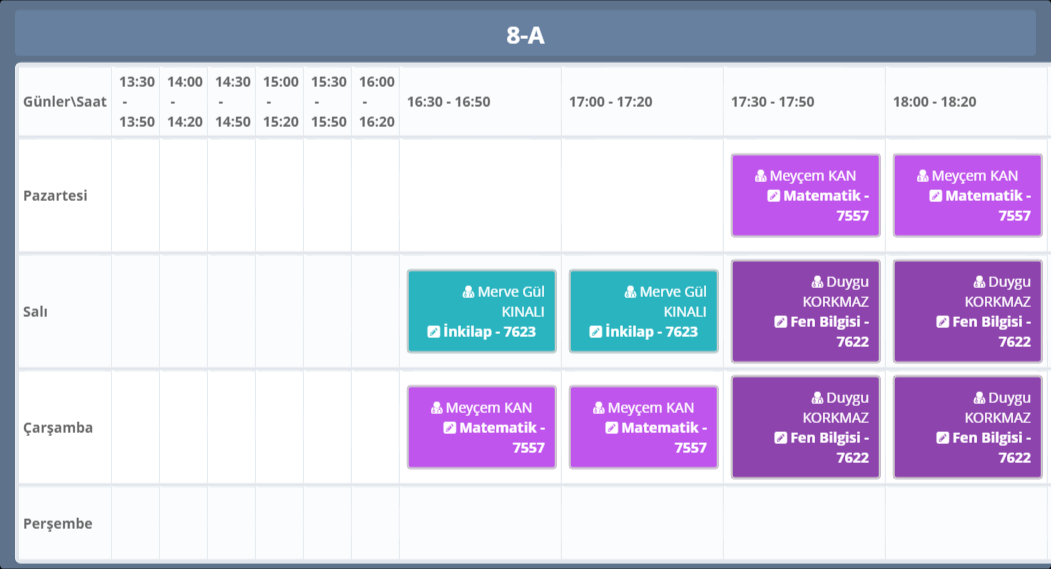Open Tuesday 16:30 Merve Gül KINALI İnkılap lesson
This screenshot has width=1051, height=569.
pos(481,311)
